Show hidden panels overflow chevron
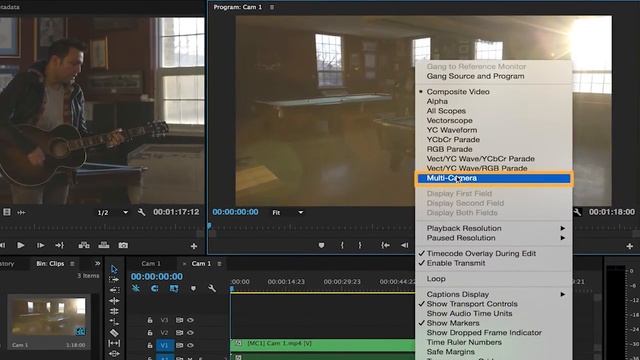640x360 pixels. click(98, 264)
